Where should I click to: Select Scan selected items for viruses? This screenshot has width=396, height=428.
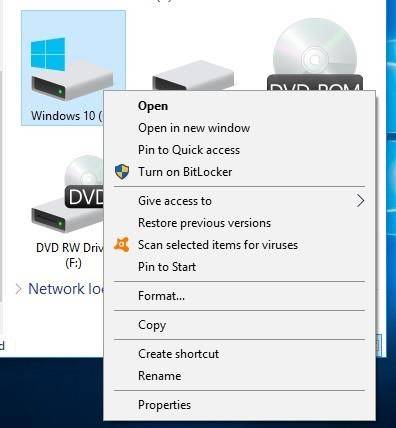pyautogui.click(x=239, y=245)
